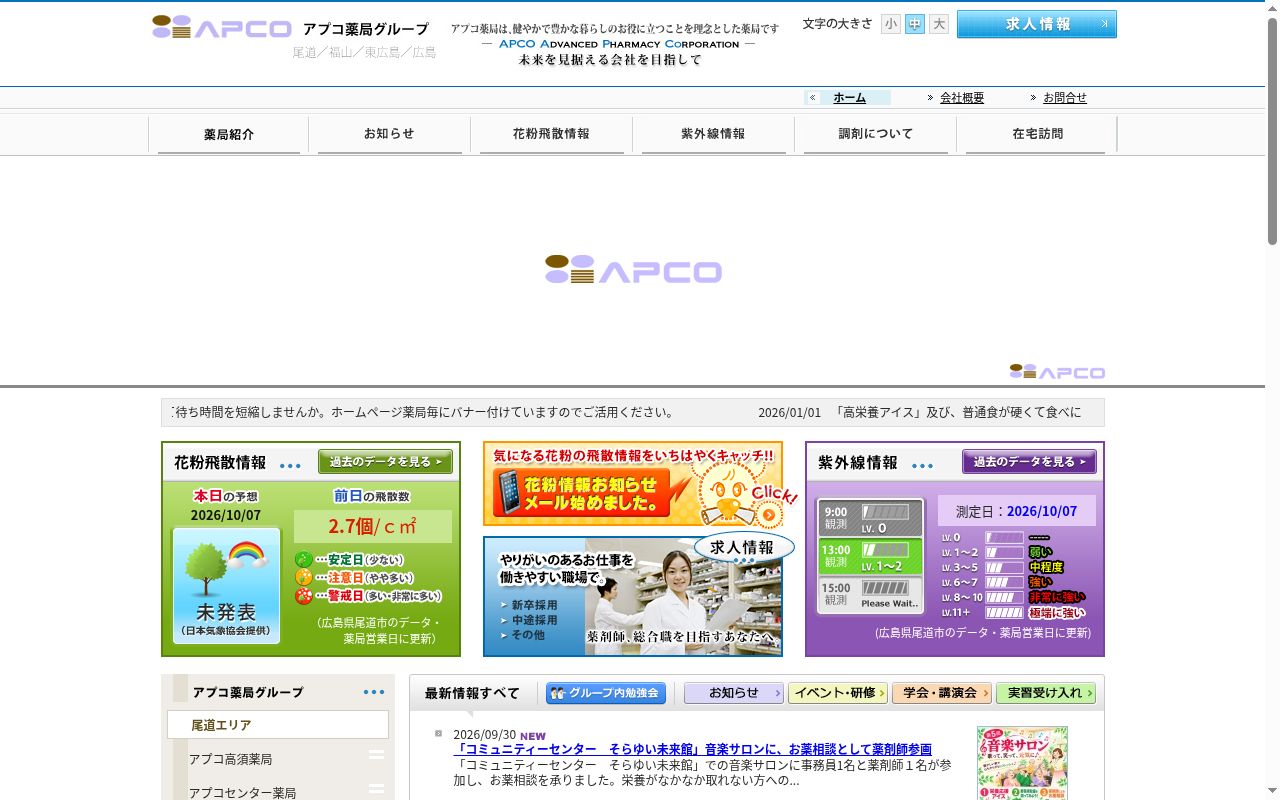Open 紫外線情報 in the navigation bar
Screen dimensions: 1280x800
pyautogui.click(x=713, y=134)
